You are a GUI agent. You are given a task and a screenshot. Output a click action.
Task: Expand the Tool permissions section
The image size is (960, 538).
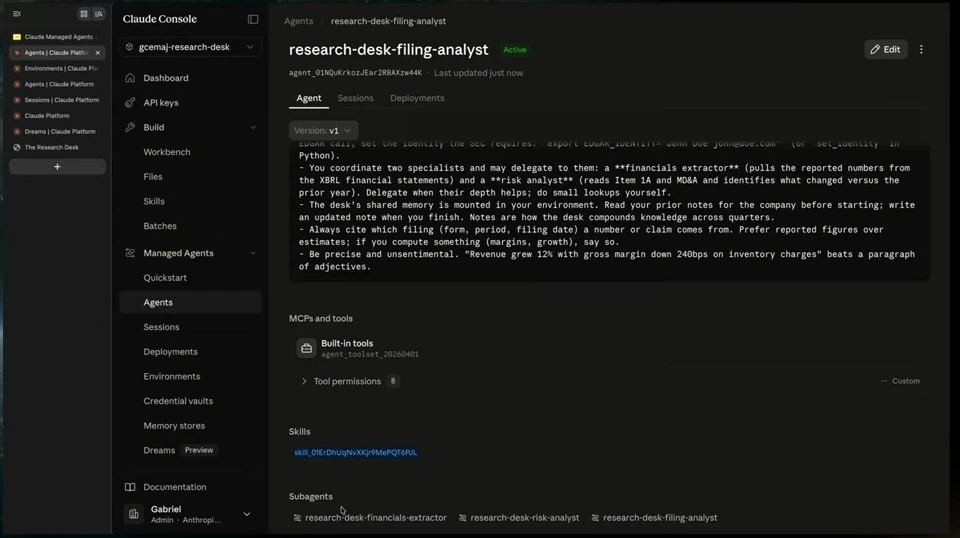pyautogui.click(x=304, y=381)
